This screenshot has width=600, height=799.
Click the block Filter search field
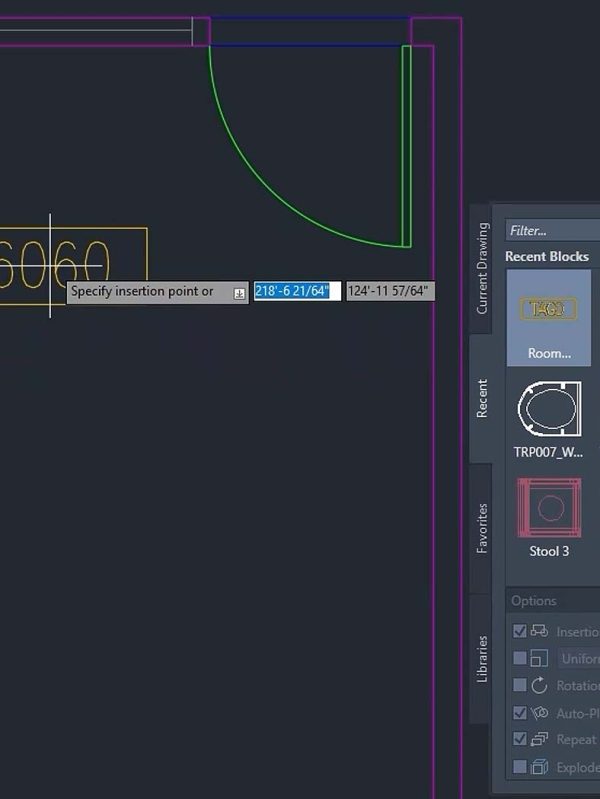(552, 230)
